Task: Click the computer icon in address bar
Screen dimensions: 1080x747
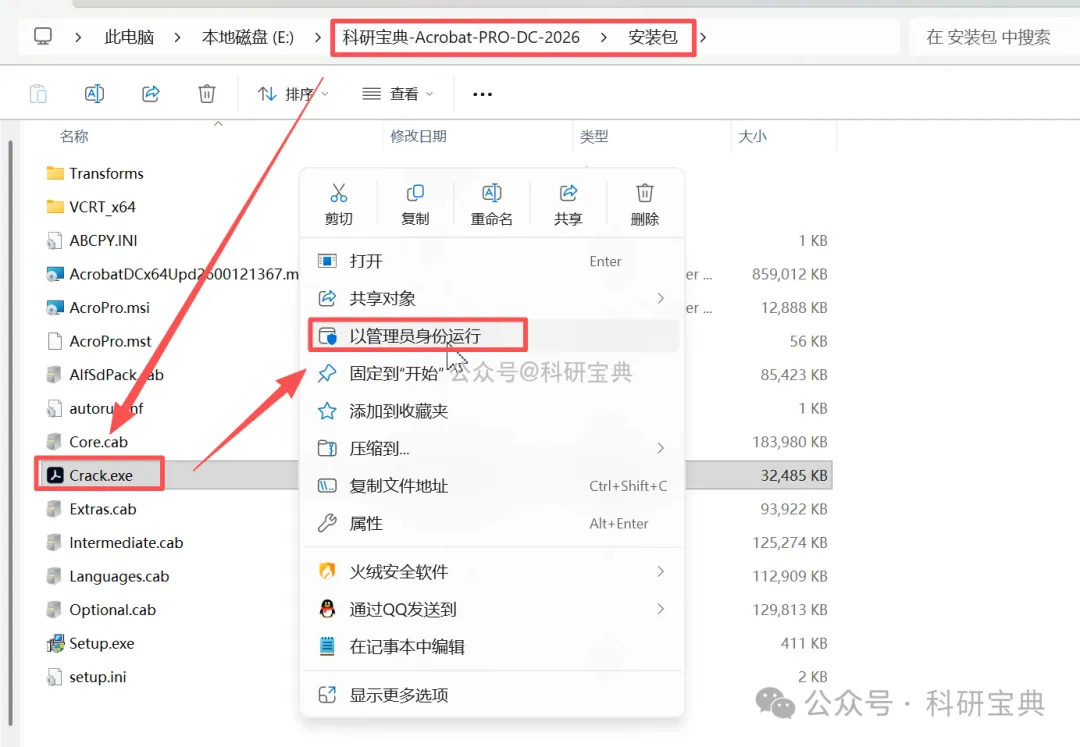Action: [x=43, y=36]
